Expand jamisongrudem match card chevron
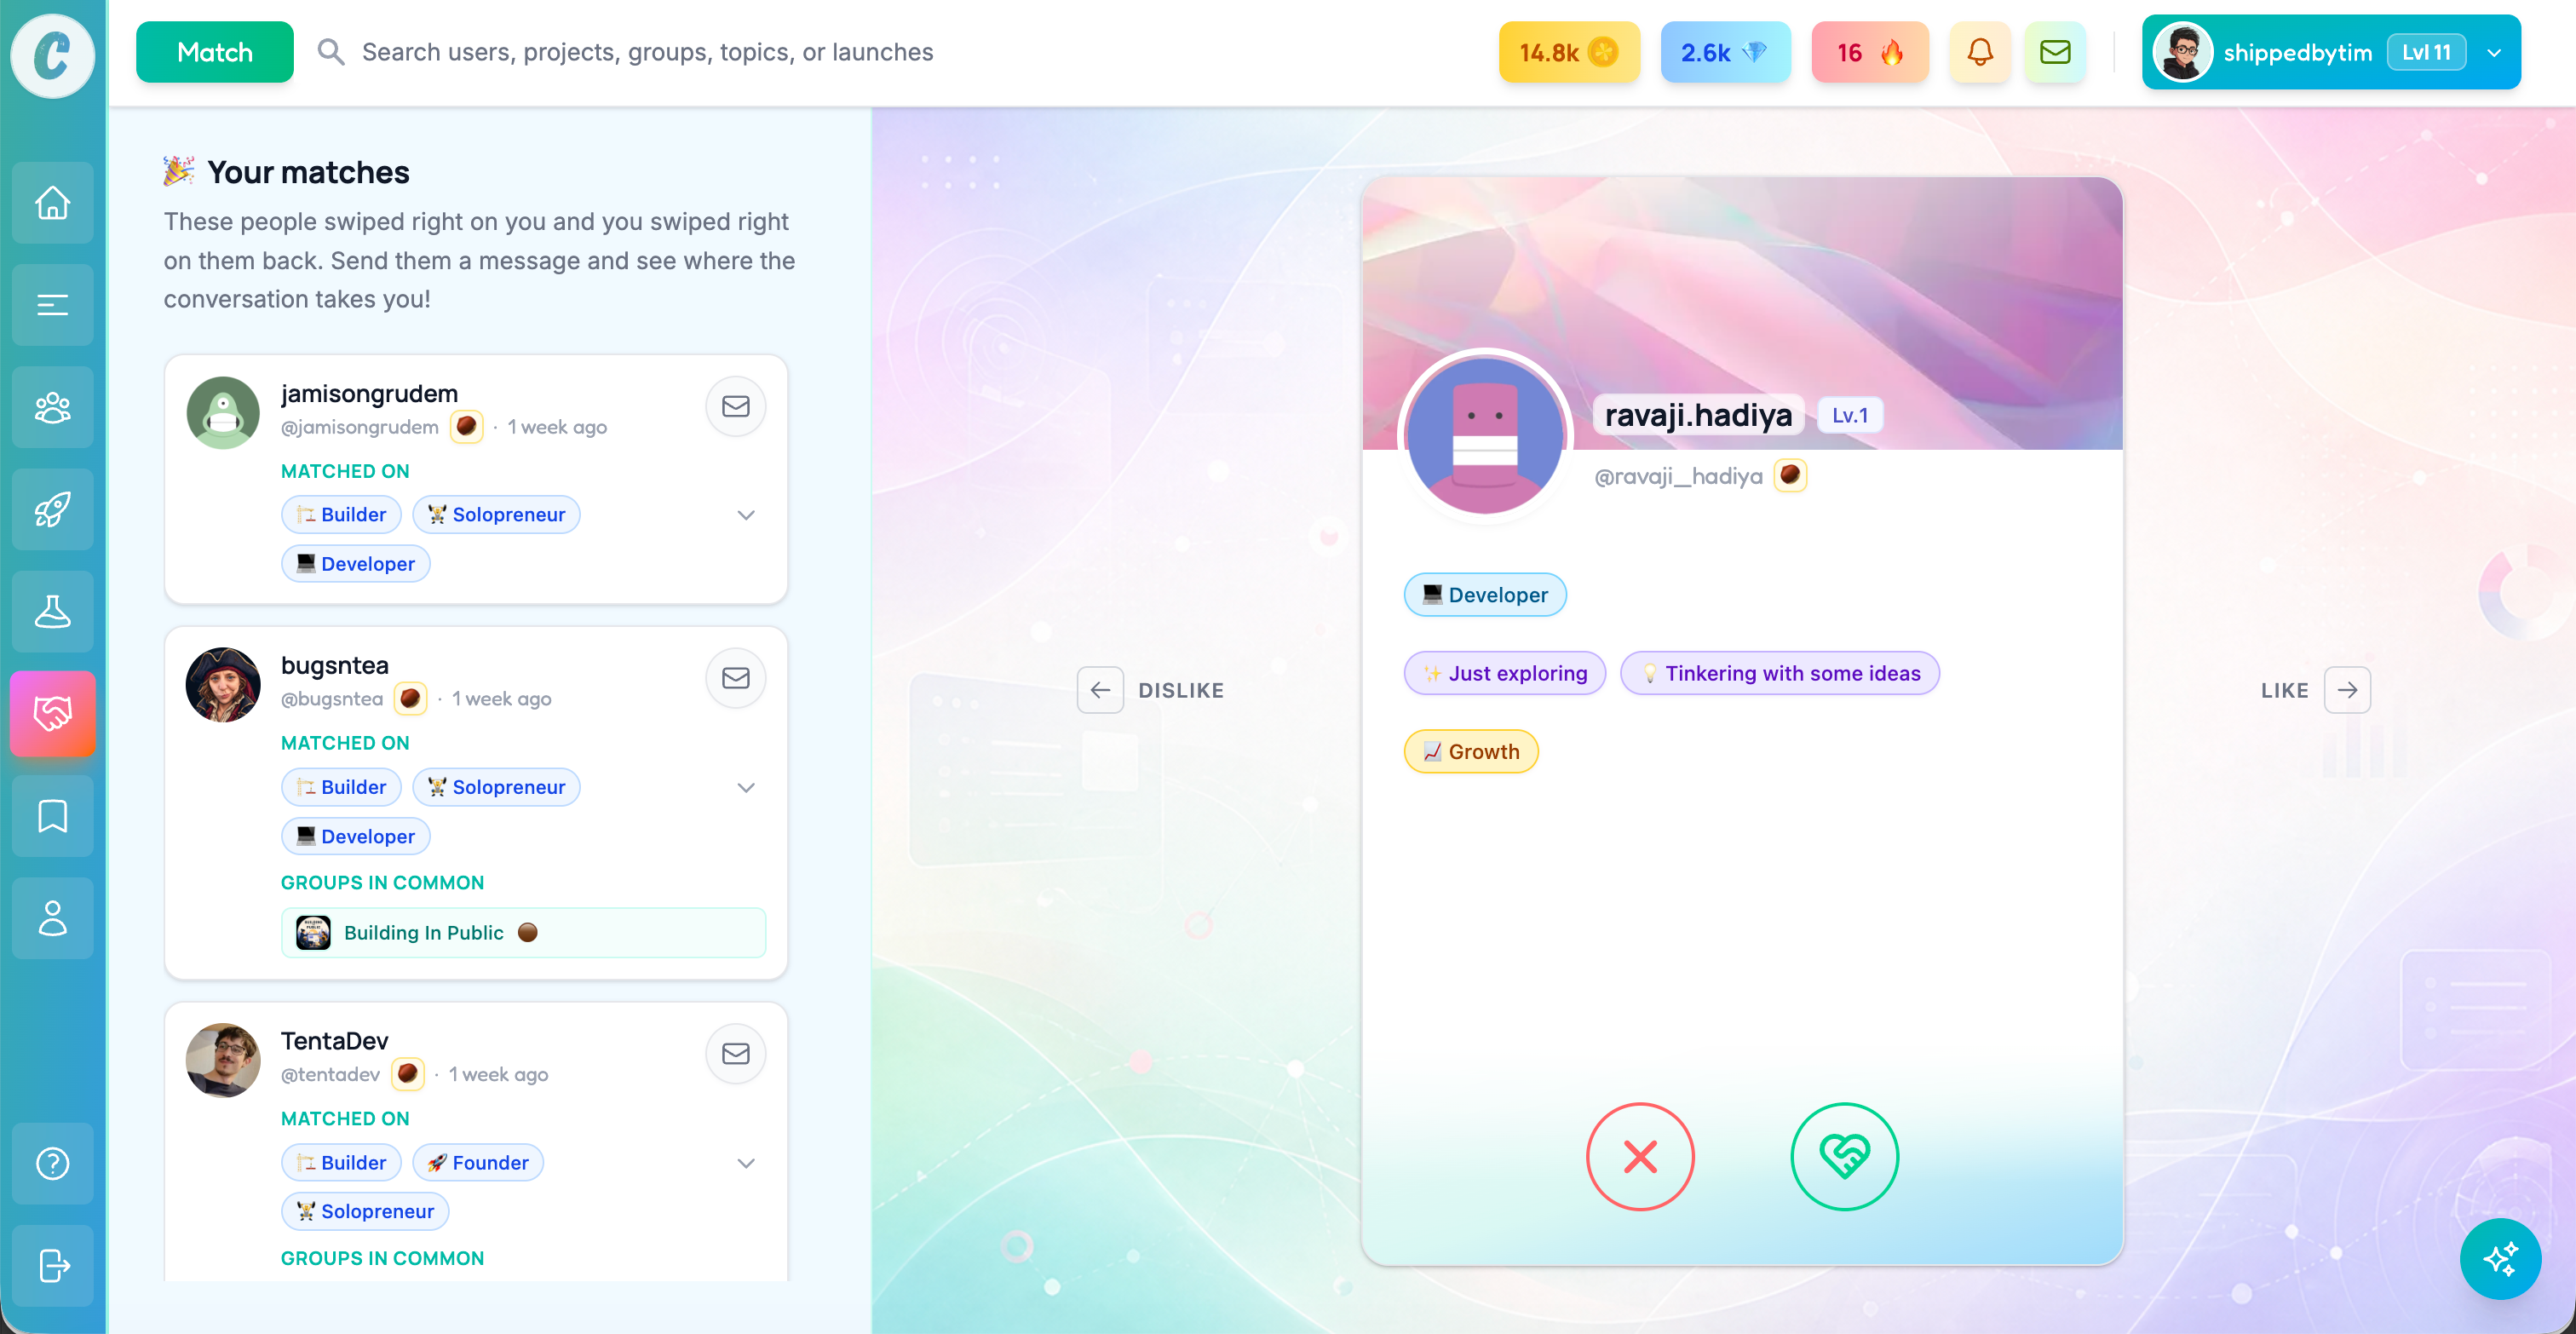The width and height of the screenshot is (2576, 1334). [745, 515]
